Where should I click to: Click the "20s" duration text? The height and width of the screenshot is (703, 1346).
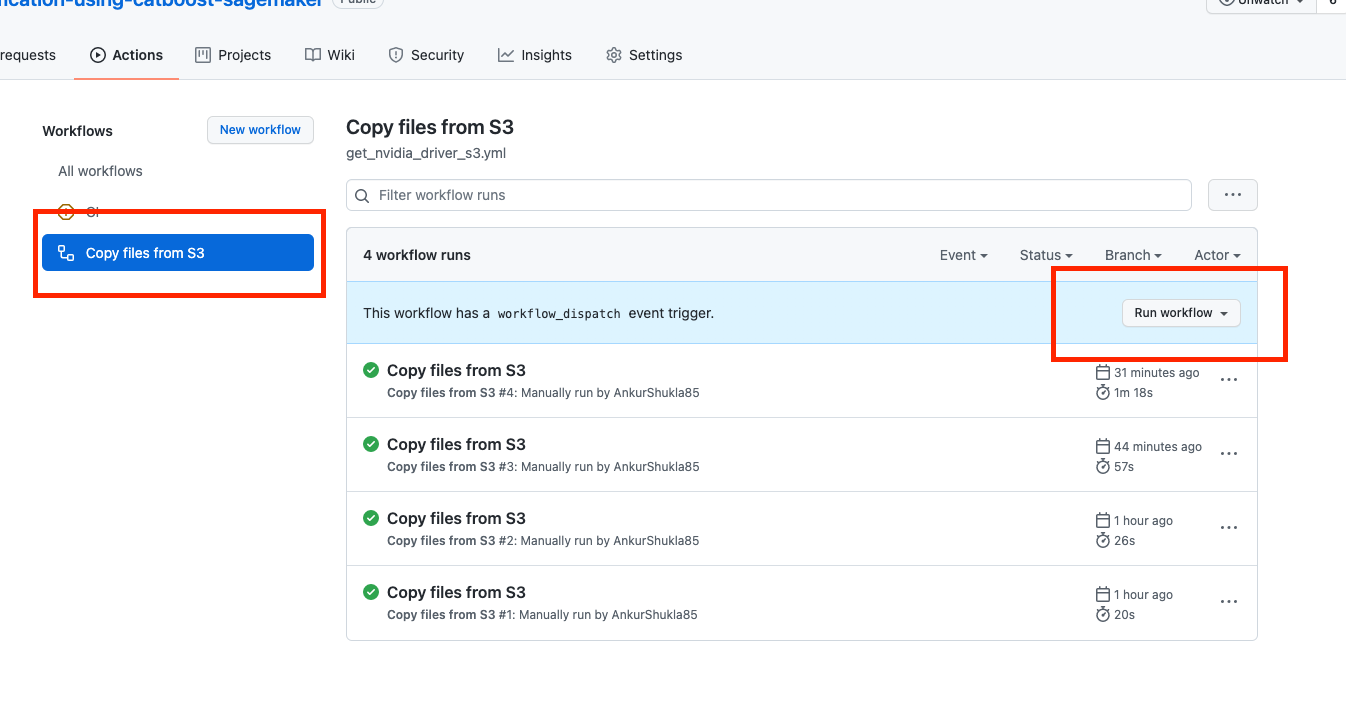(x=1125, y=615)
